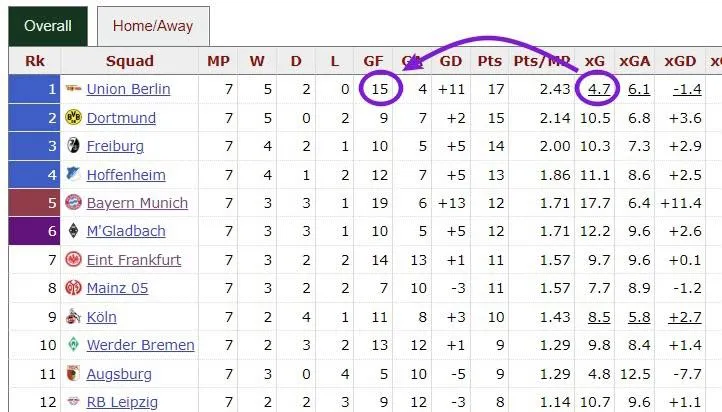722x412 pixels.
Task: Sort table by xG column header
Action: 594,61
